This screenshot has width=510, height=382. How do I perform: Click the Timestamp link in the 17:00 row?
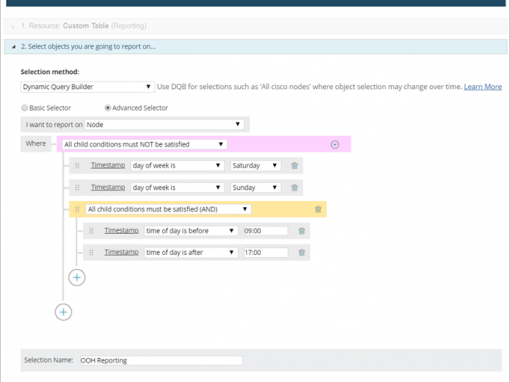click(121, 252)
